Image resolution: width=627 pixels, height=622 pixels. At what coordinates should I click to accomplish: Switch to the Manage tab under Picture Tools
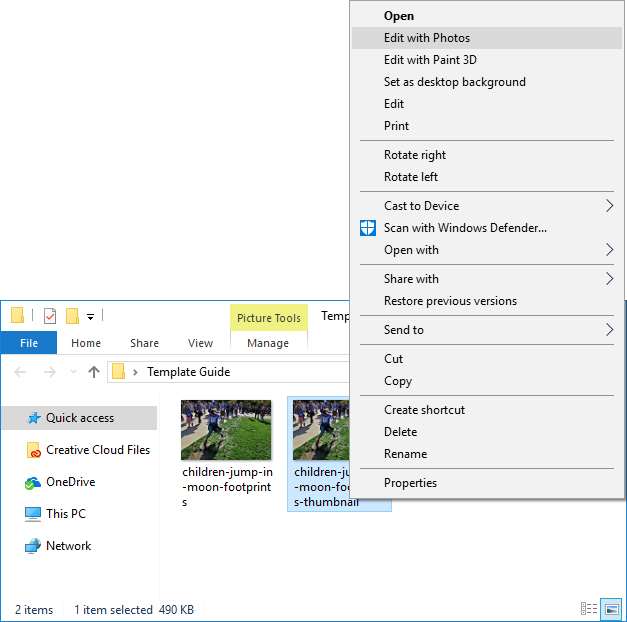(x=268, y=343)
